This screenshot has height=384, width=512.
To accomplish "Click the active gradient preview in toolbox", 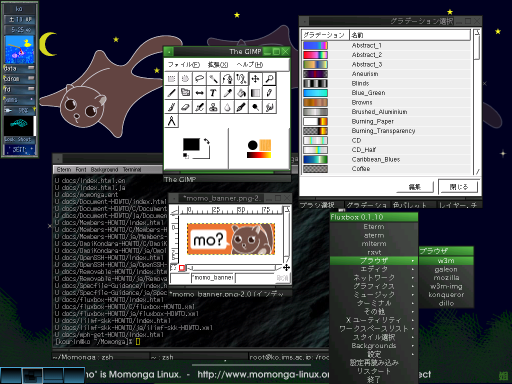I will click(x=259, y=155).
